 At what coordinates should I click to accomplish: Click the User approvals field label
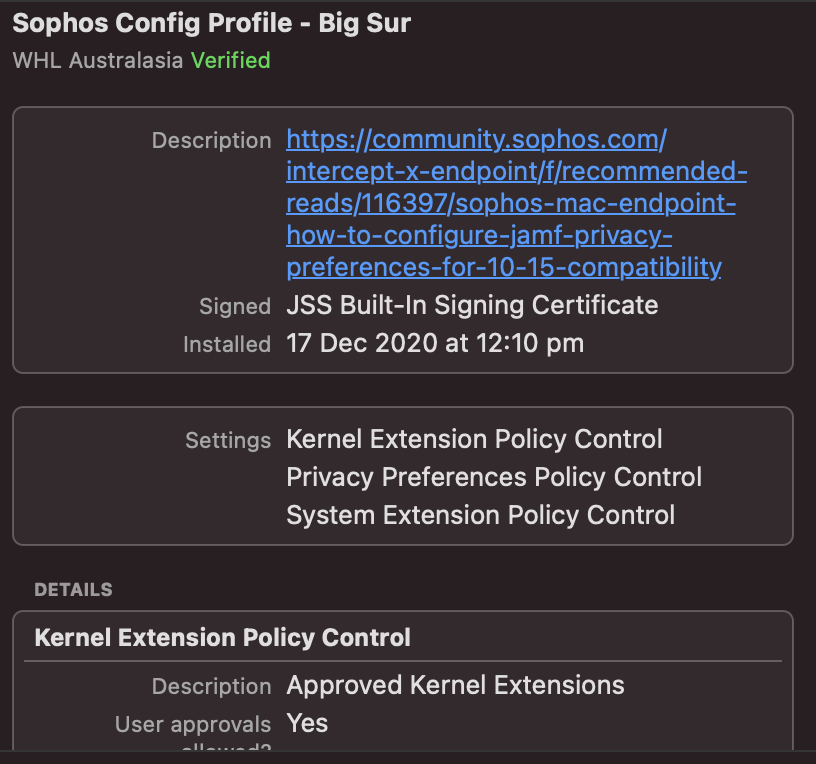[x=193, y=724]
